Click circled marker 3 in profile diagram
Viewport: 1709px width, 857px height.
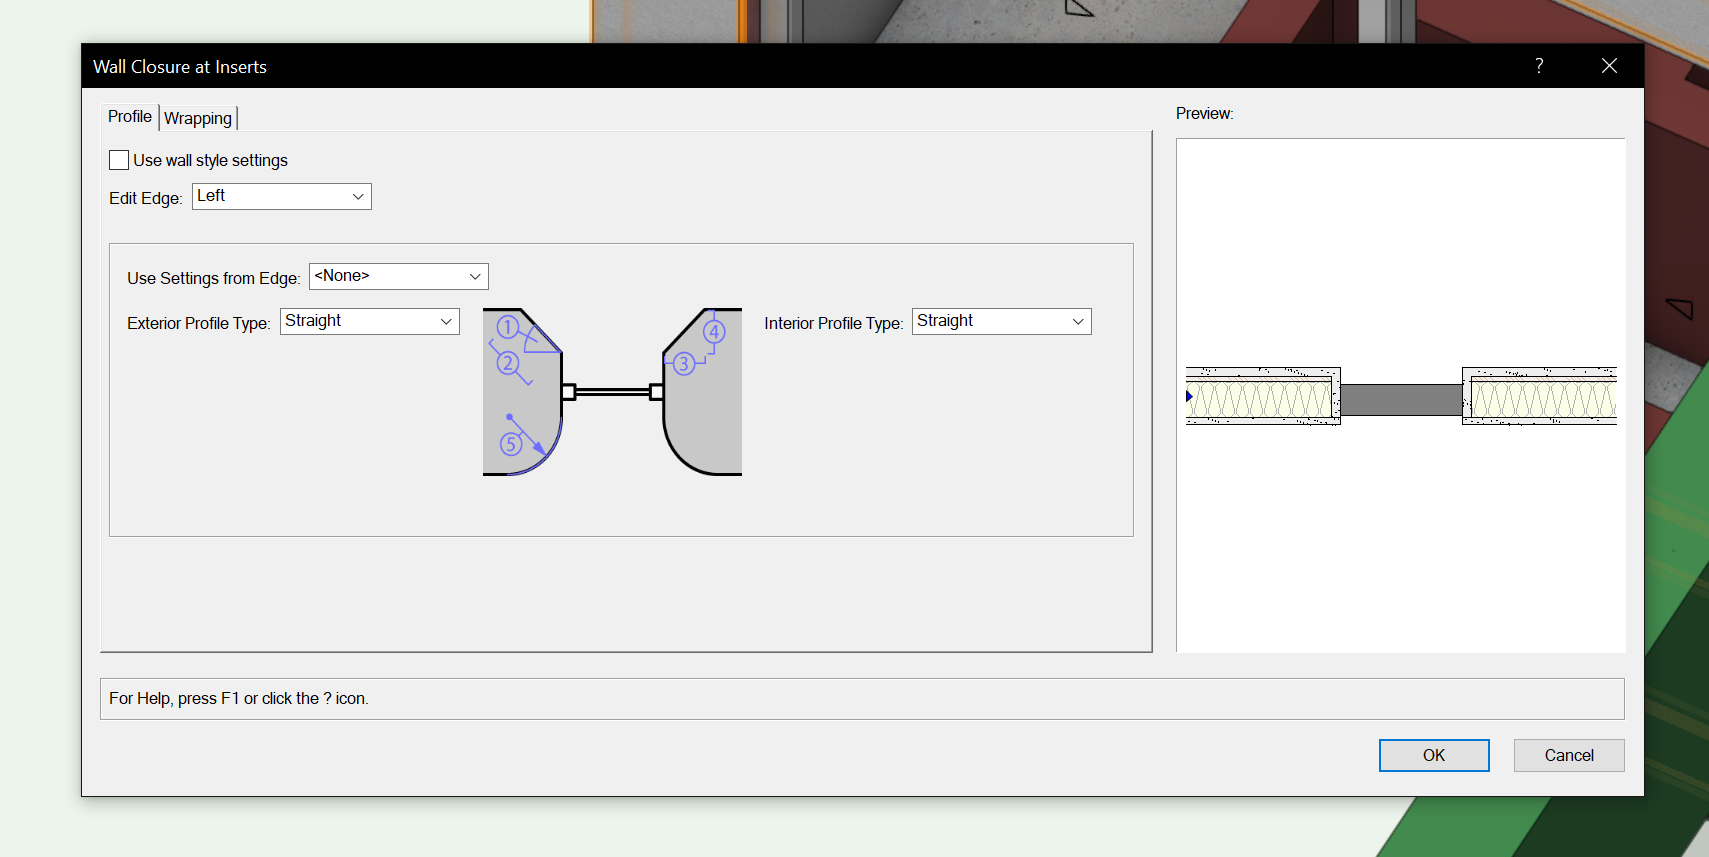coord(683,364)
